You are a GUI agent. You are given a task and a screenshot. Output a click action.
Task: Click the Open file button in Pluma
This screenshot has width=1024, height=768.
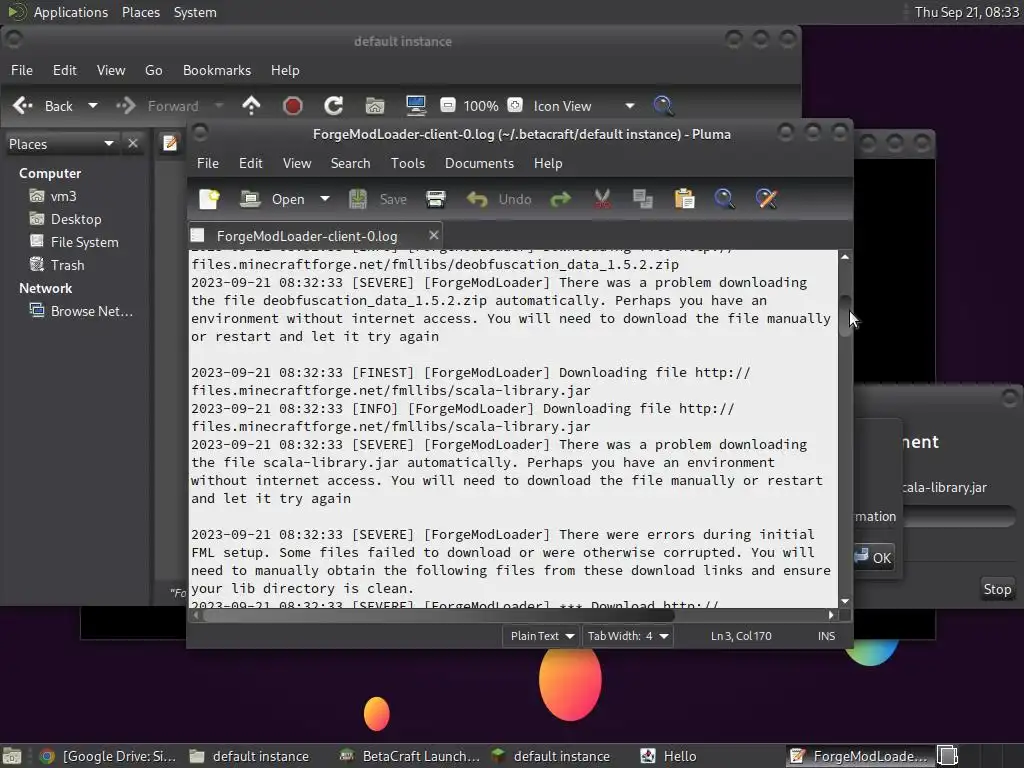272,199
